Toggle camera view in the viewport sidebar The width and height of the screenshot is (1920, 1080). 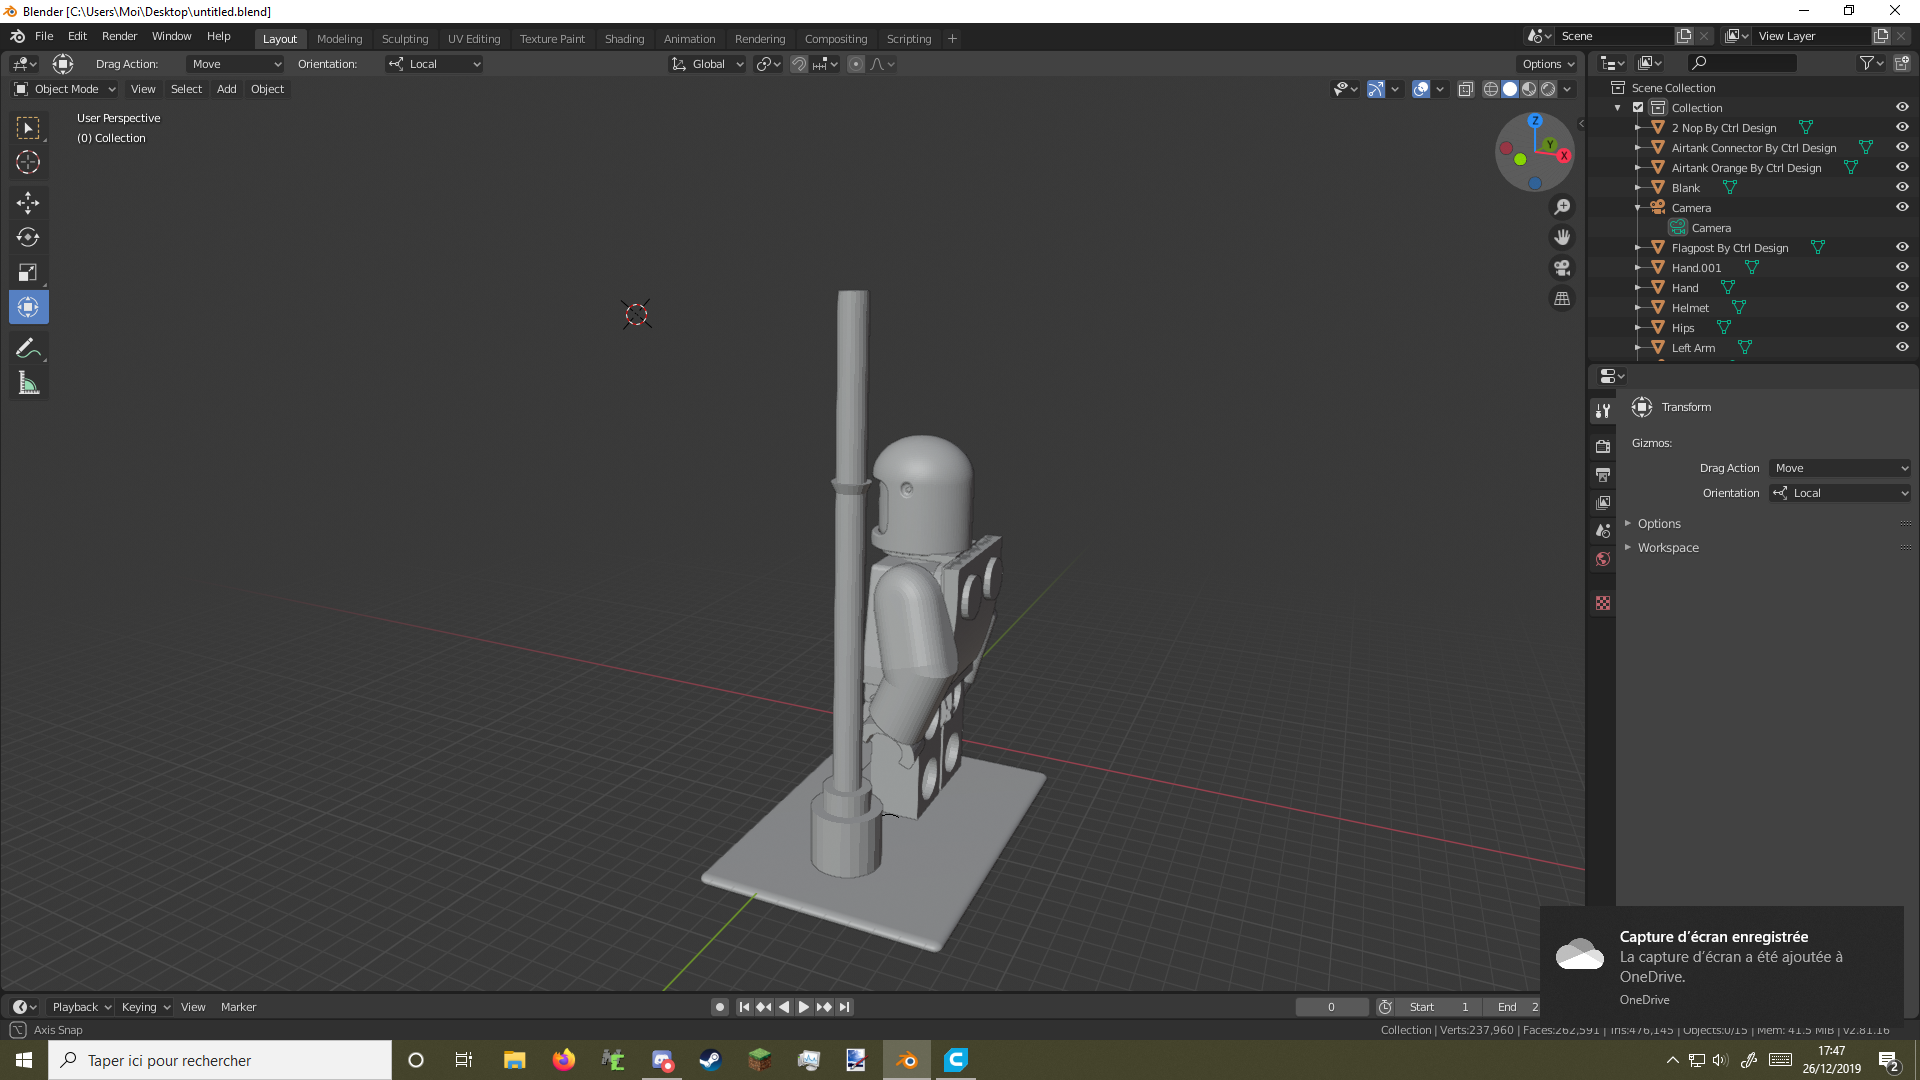click(1561, 267)
